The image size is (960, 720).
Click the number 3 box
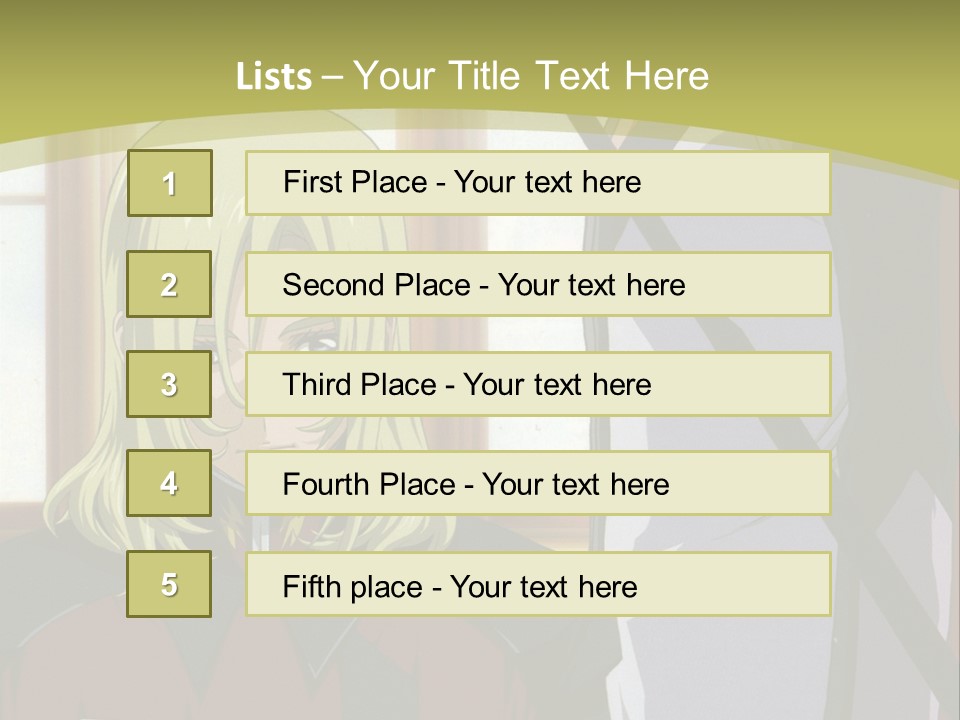pos(169,384)
